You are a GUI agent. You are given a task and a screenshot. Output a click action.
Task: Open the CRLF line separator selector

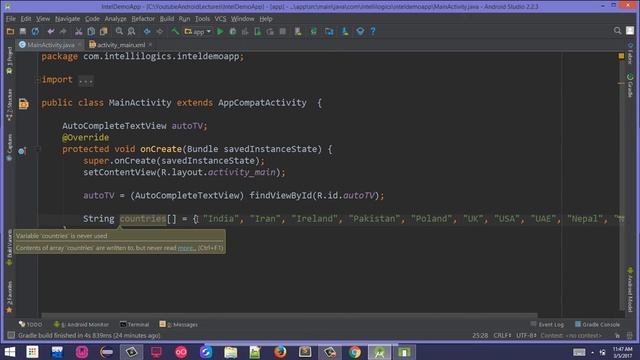click(502, 335)
